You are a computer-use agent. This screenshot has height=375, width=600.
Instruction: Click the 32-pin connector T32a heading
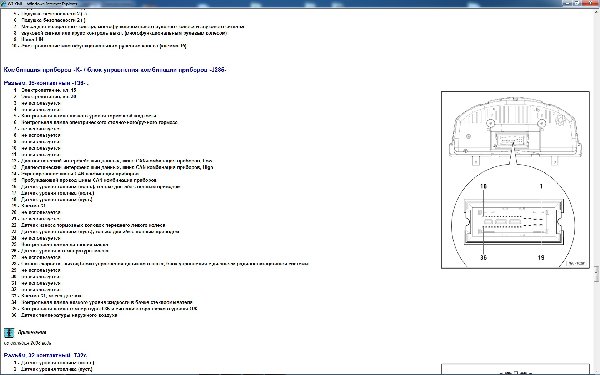click(46, 355)
